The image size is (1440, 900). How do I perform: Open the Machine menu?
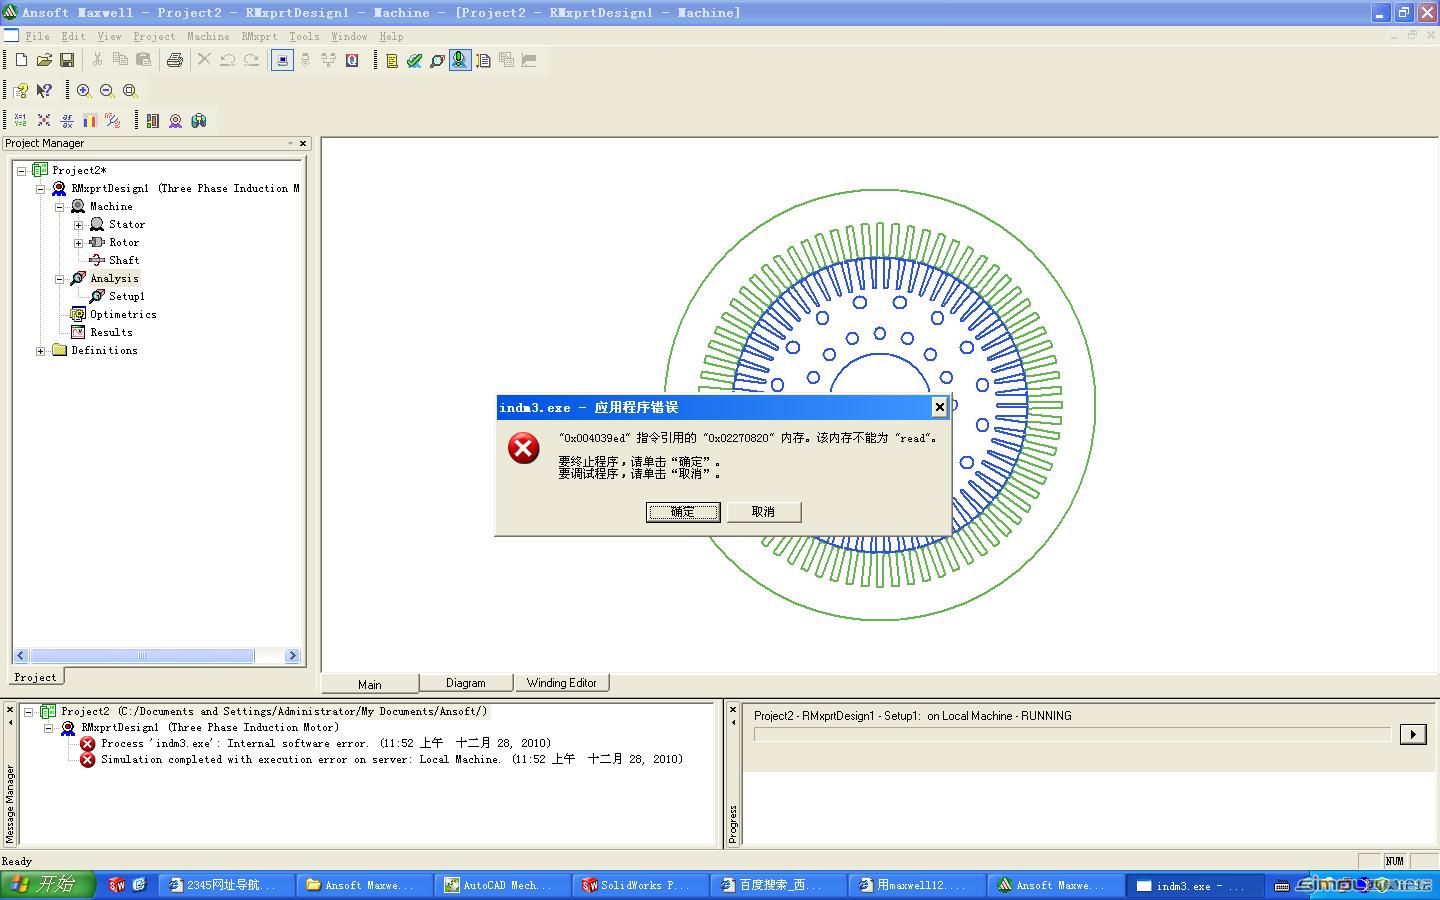click(208, 36)
